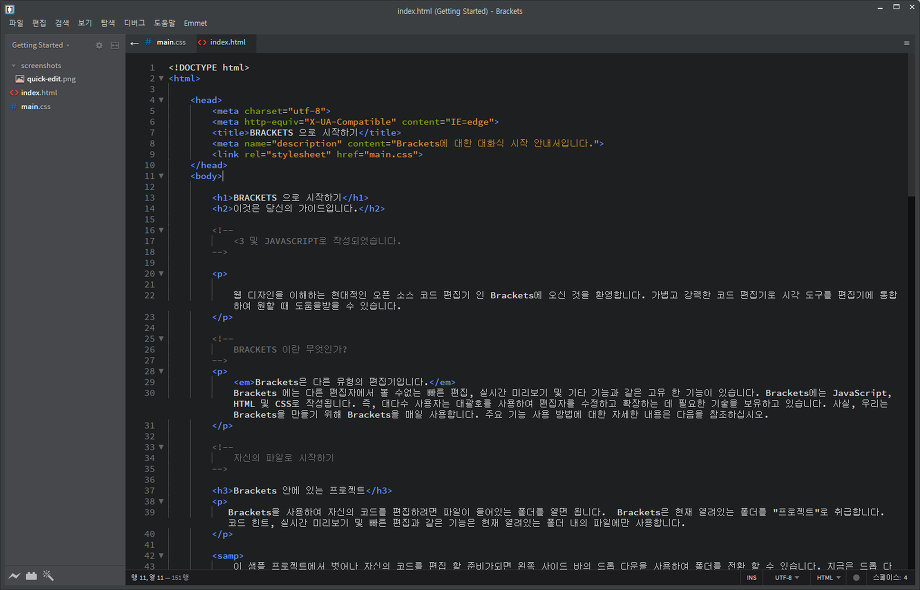Open the HTML language mode dropdown
This screenshot has height=590, width=920.
(828, 578)
